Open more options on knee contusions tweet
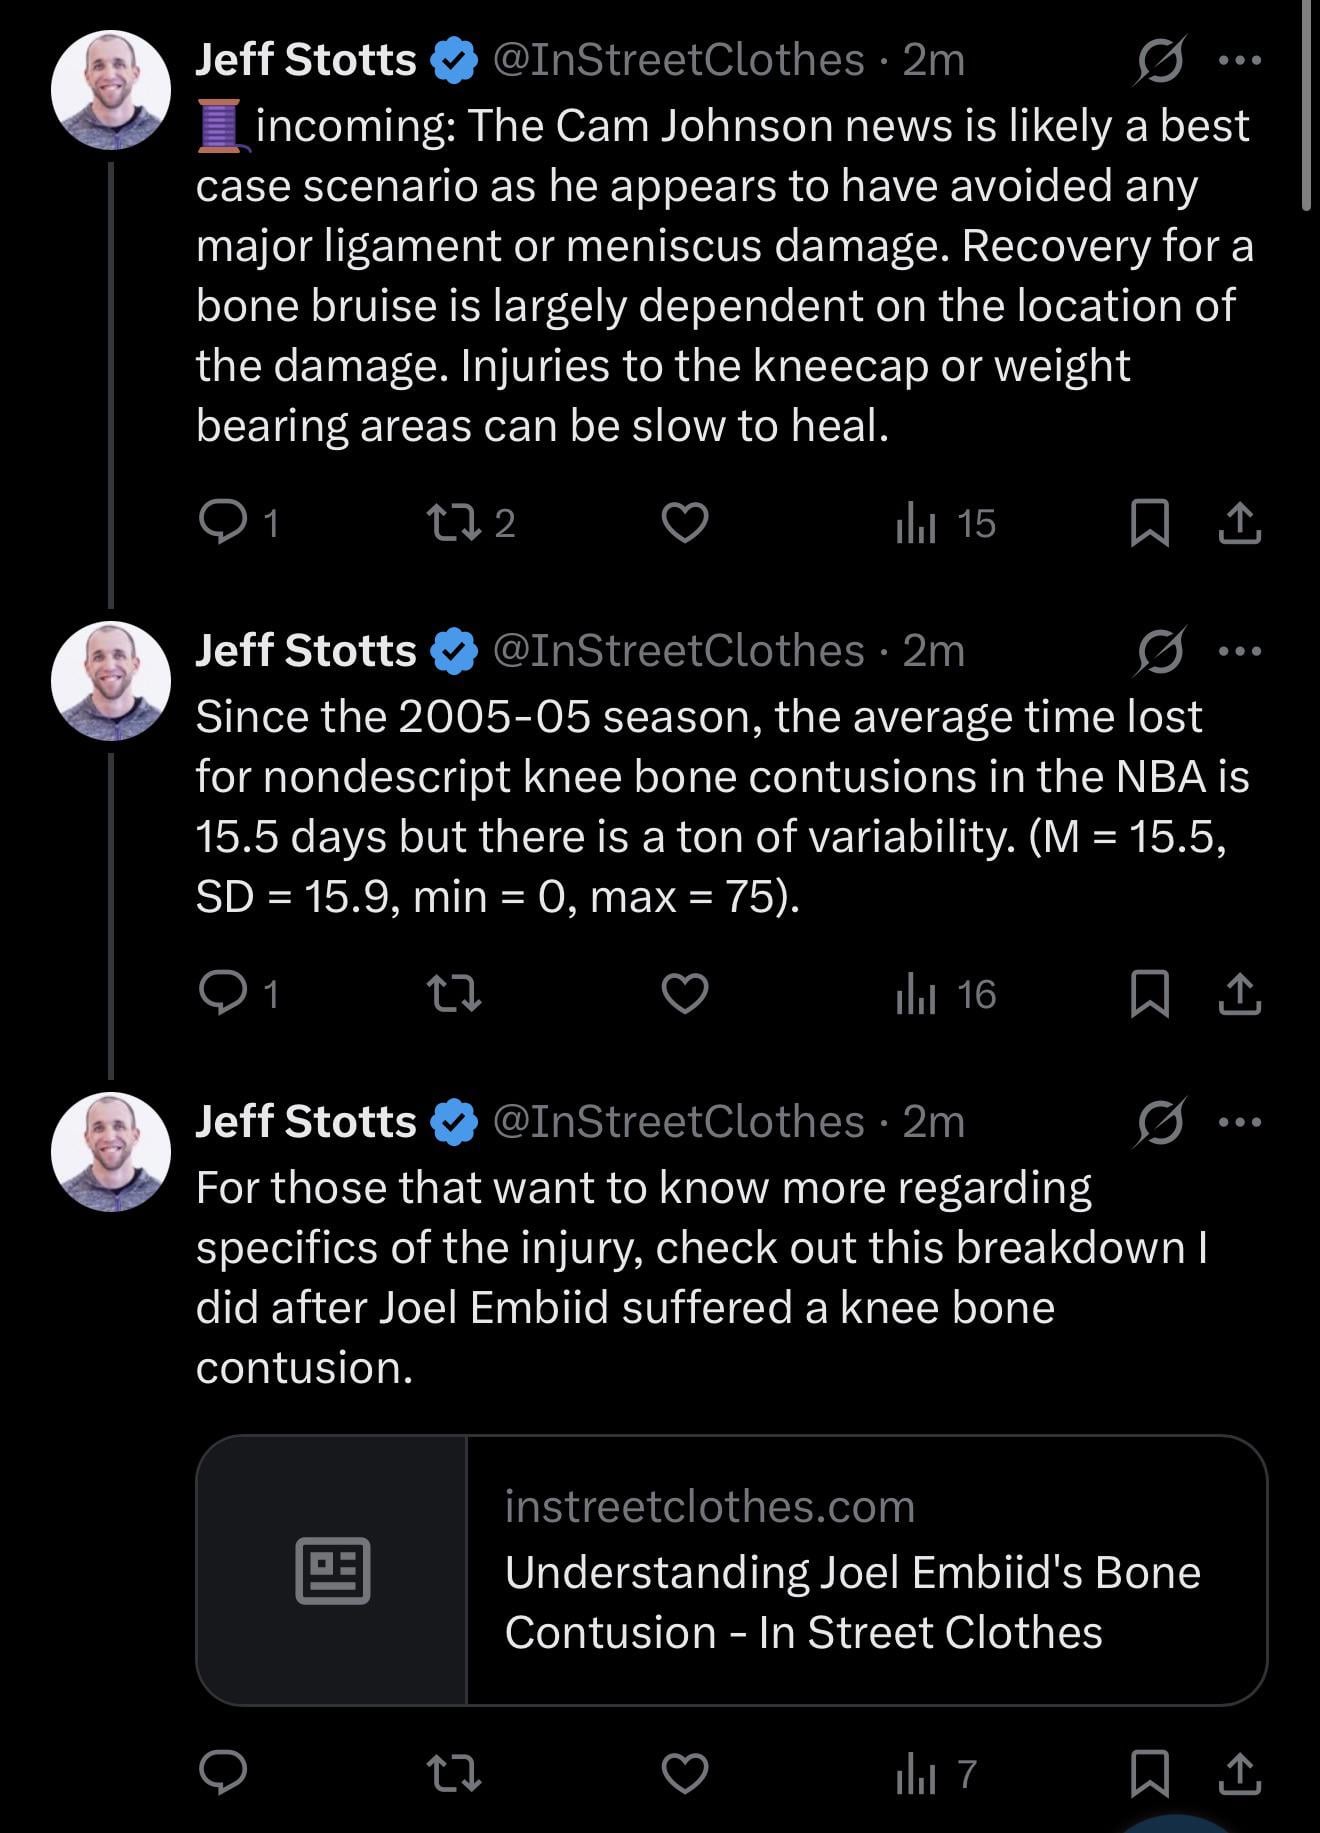 [x=1240, y=652]
